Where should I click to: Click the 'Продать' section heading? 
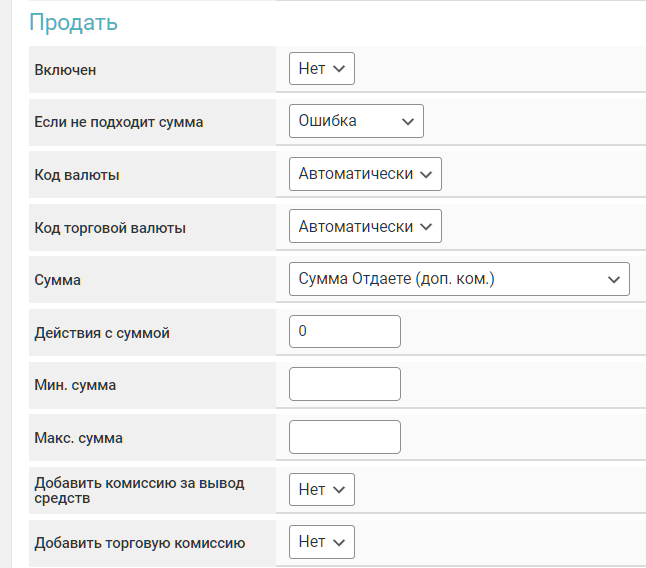(73, 22)
